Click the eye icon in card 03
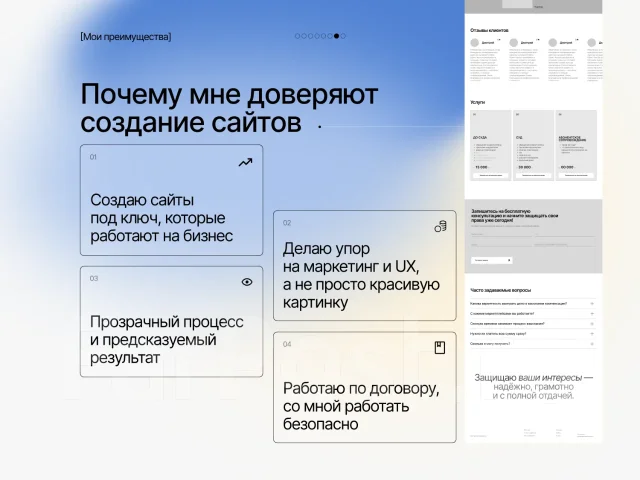Screen dimensions: 640x480 tap(247, 282)
